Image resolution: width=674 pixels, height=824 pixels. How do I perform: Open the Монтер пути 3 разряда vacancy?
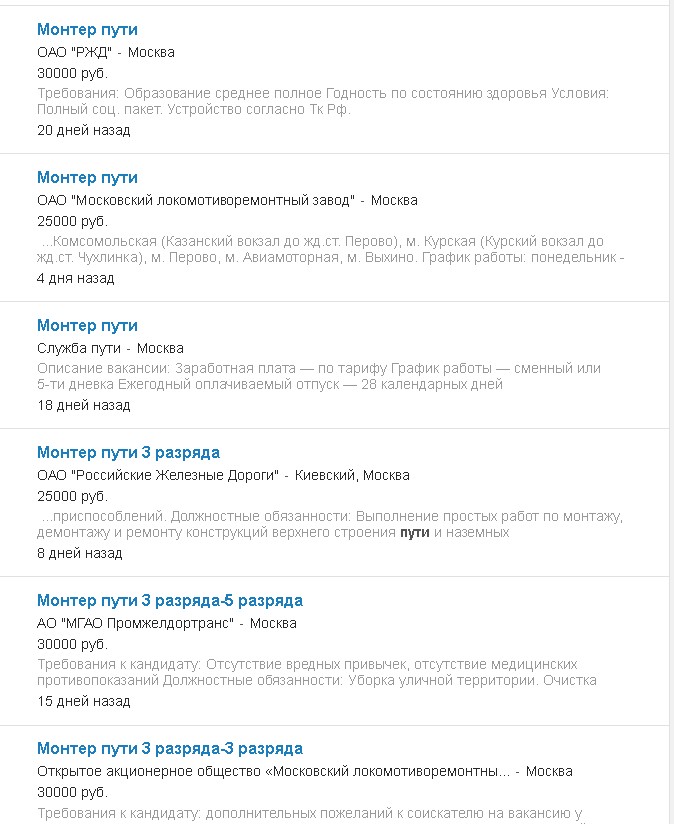pos(128,453)
